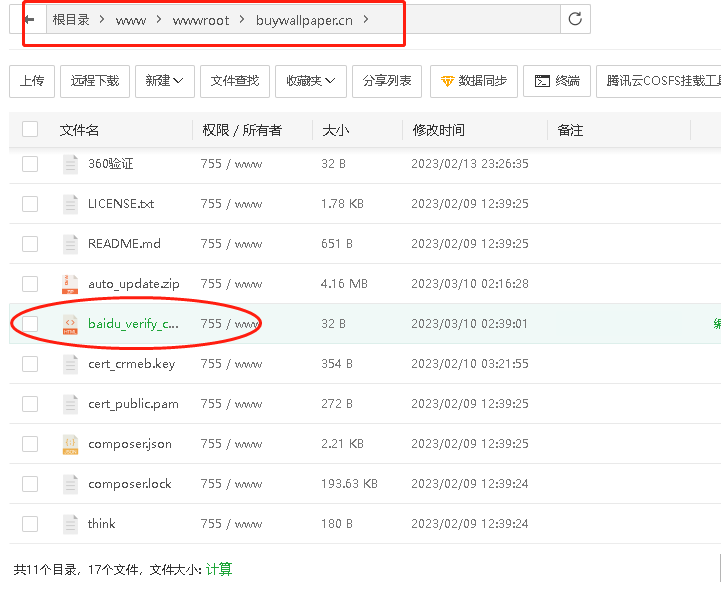This screenshot has width=721, height=604.
Task: Open the 收藏夹 dropdown menu
Action: tap(310, 81)
